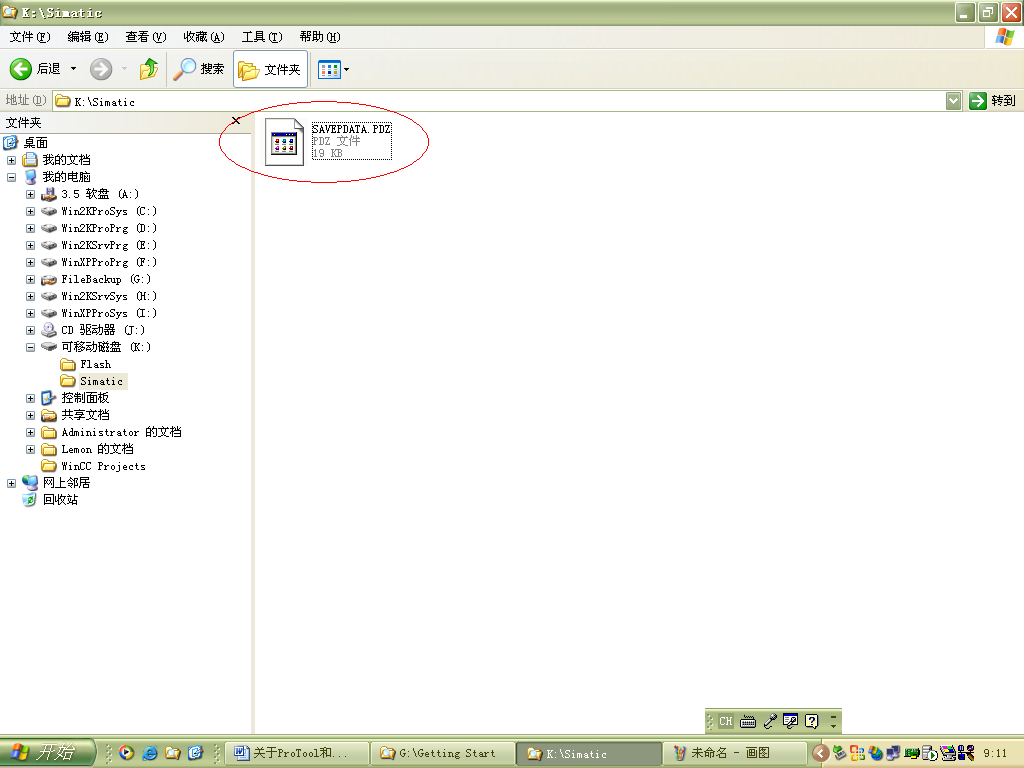Click the Back navigation arrow icon

pos(22,69)
